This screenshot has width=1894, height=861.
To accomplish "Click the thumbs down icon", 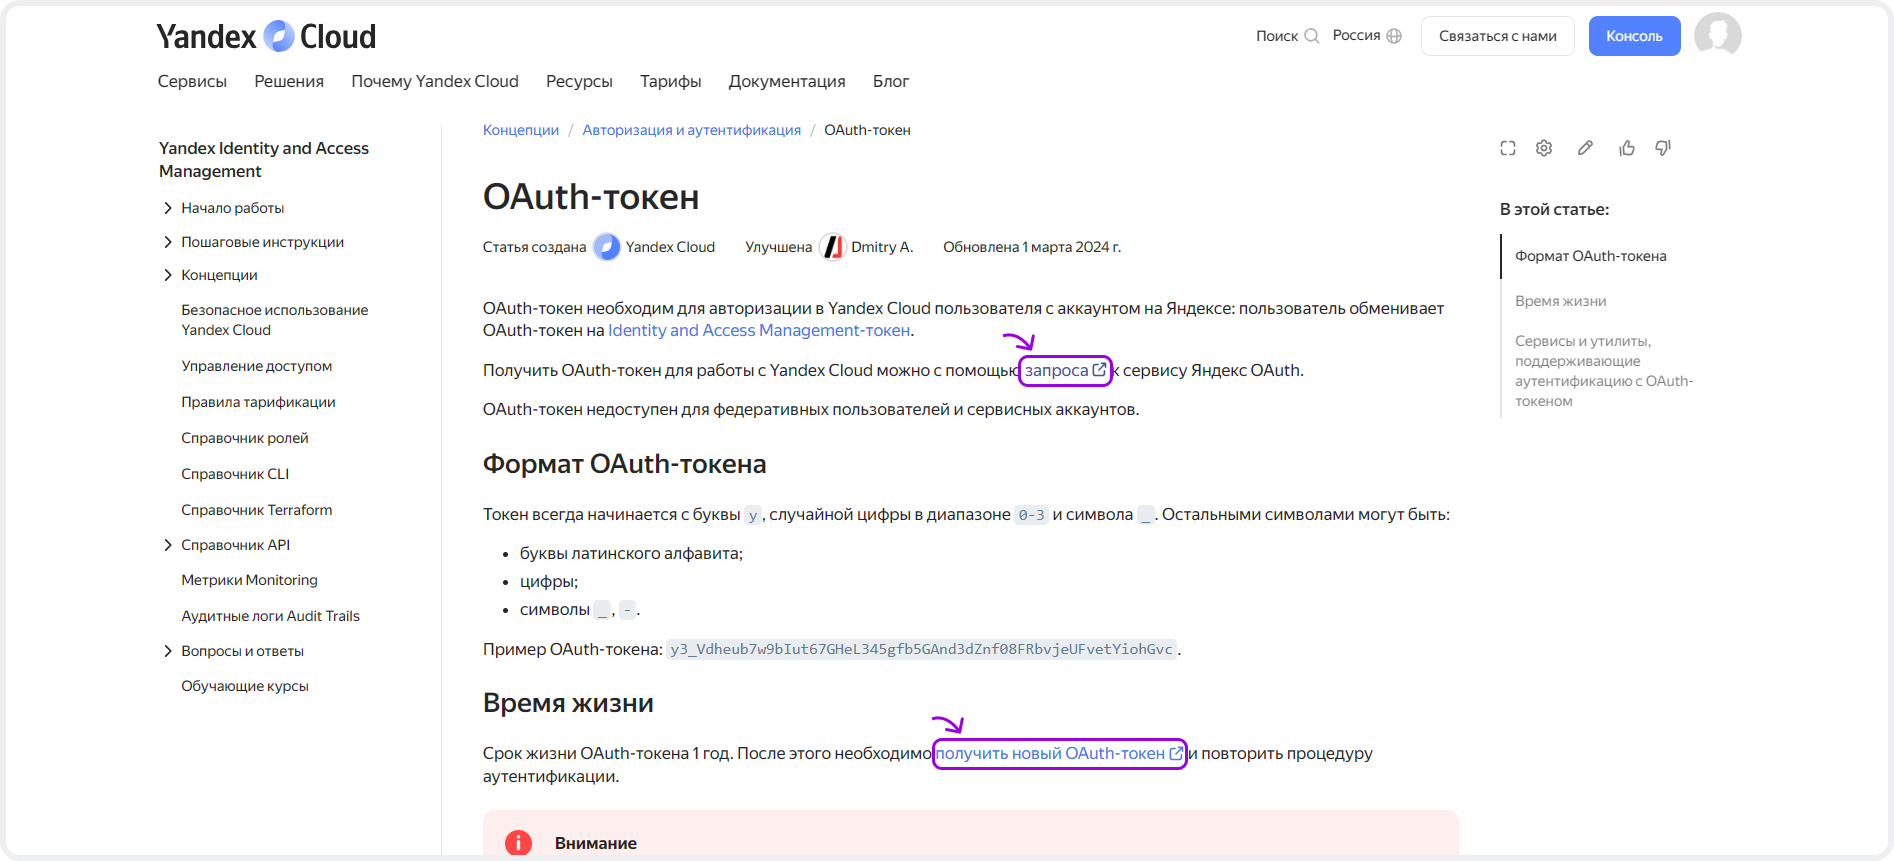I will pyautogui.click(x=1663, y=148).
